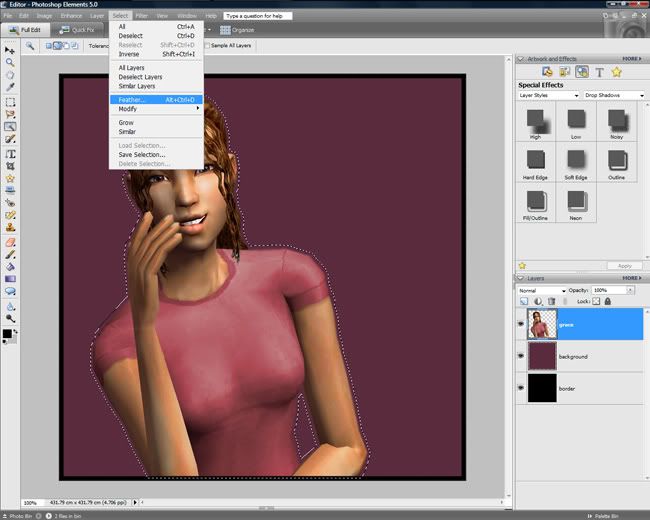Select the Sponge tool
The image size is (650, 520).
point(10,318)
